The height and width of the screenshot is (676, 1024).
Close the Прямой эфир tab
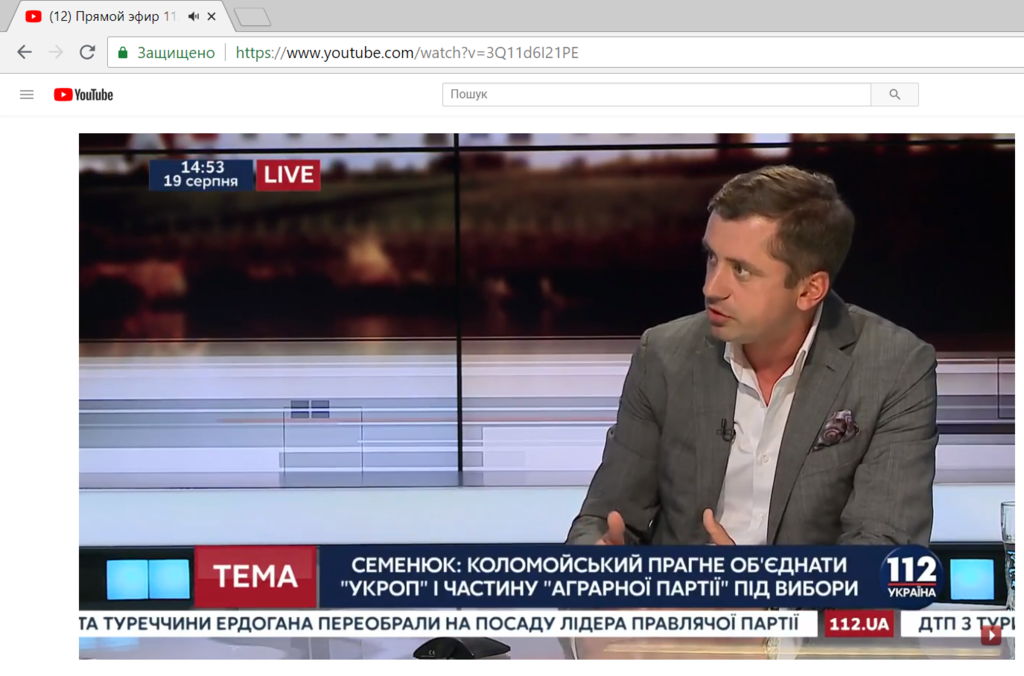212,17
